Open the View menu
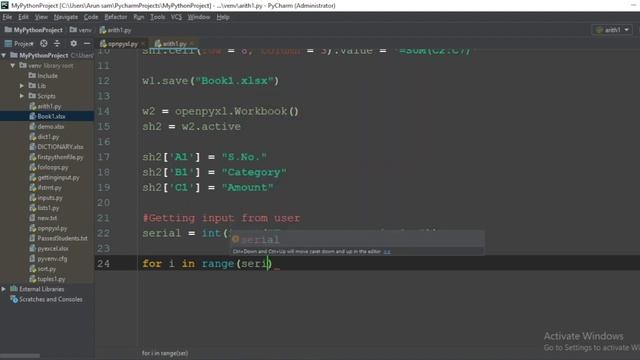This screenshot has height=360, width=640. 41,17
